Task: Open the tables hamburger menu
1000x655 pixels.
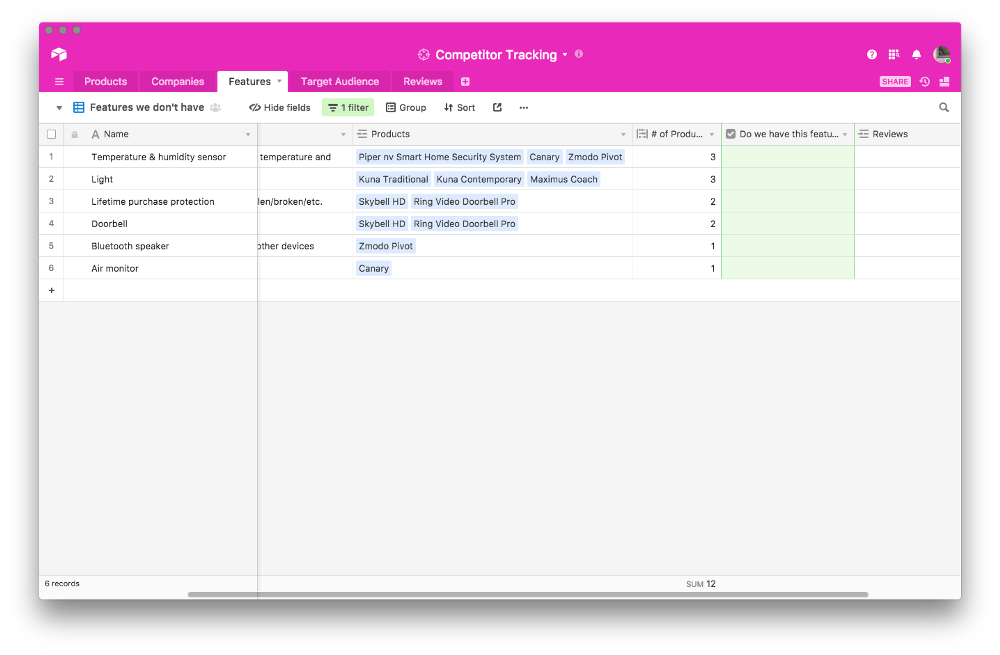Action: 59,82
